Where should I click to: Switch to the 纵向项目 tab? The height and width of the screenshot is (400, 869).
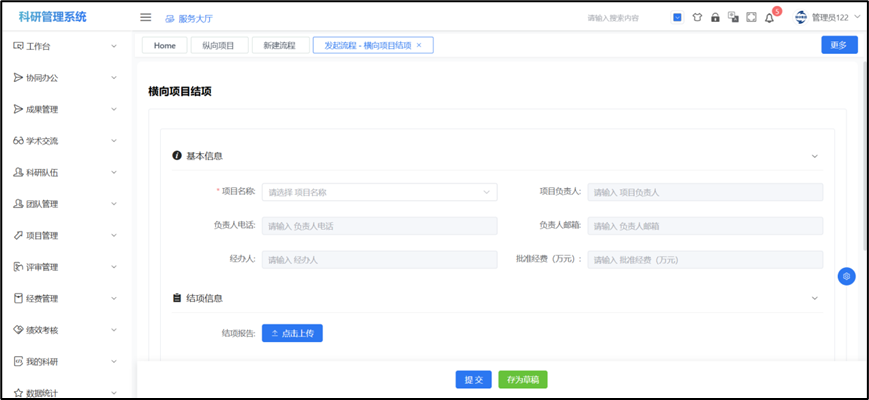[x=218, y=45]
